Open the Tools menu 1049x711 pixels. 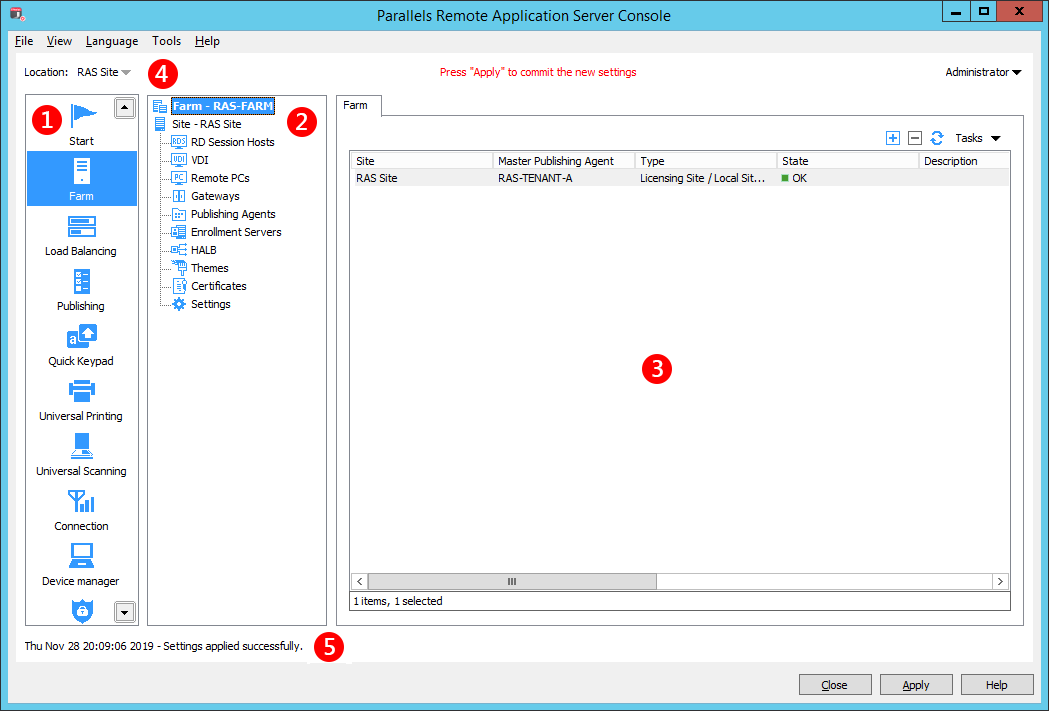[x=167, y=41]
